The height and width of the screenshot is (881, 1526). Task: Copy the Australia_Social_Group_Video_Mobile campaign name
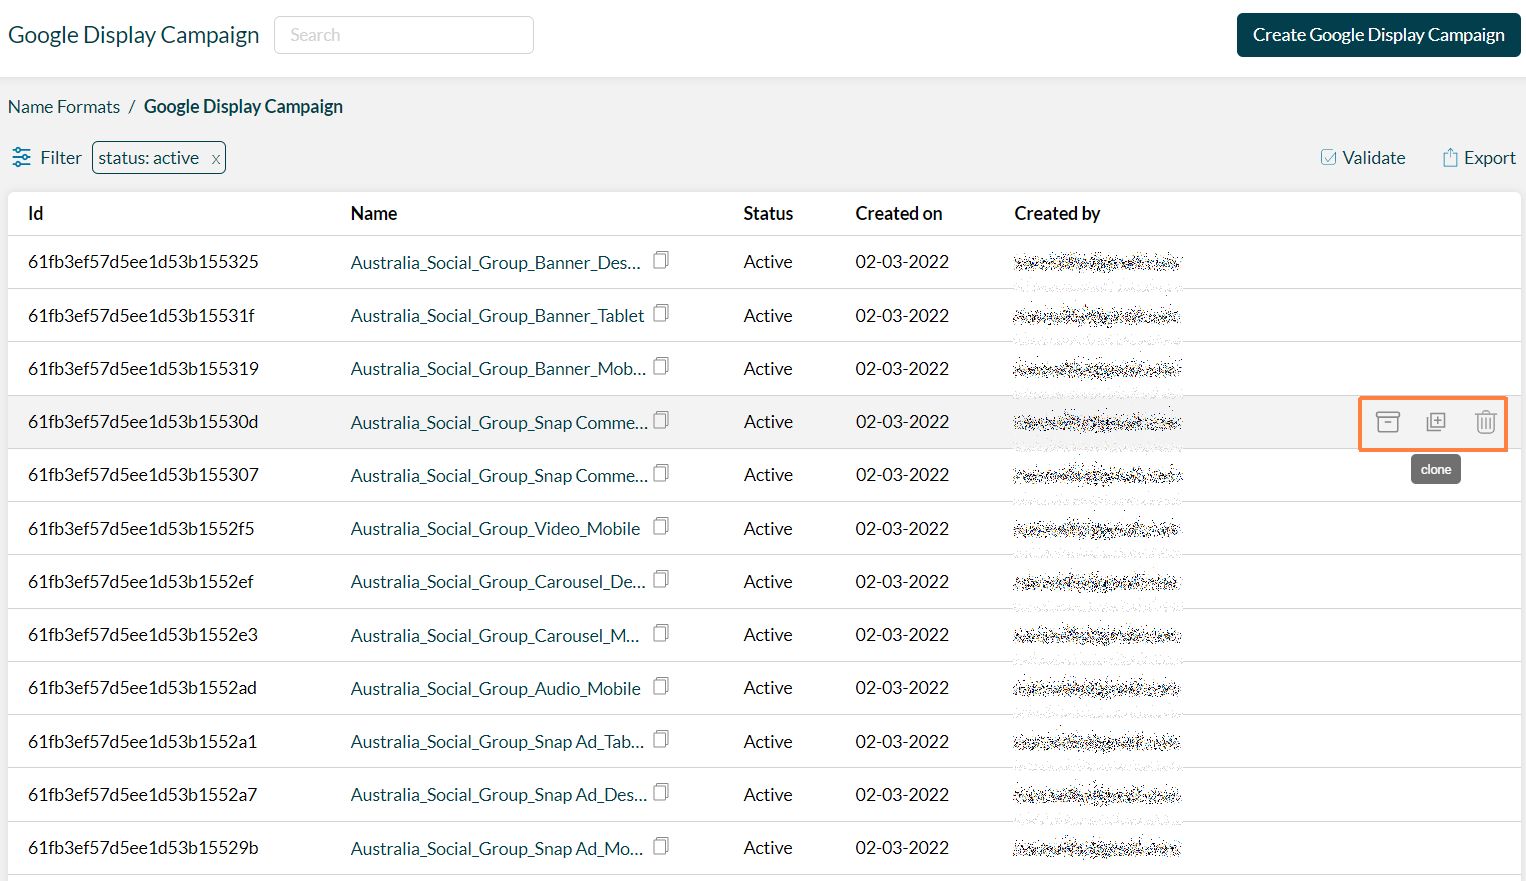pos(661,525)
